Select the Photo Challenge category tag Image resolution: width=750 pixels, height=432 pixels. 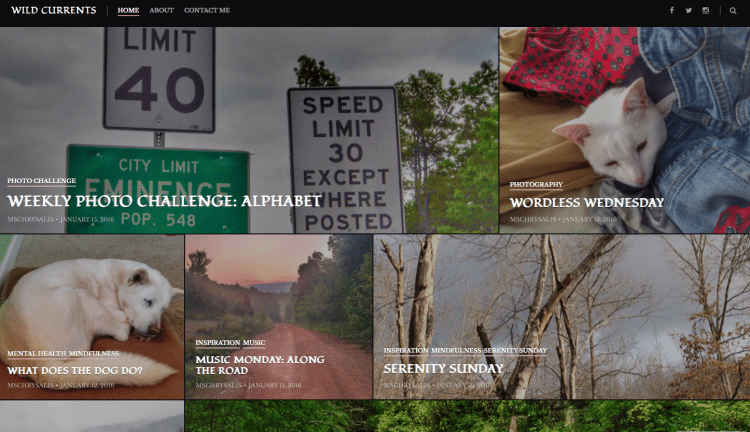(42, 180)
